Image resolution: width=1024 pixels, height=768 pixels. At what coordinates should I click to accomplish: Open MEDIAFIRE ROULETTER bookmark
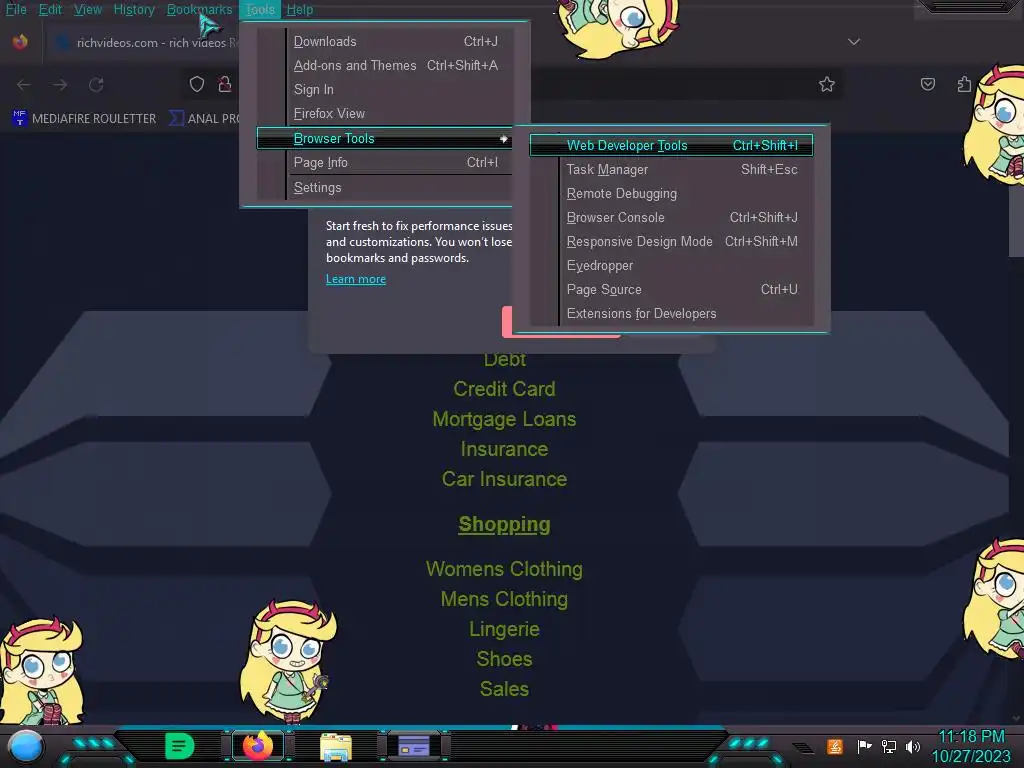pyautogui.click(x=84, y=118)
